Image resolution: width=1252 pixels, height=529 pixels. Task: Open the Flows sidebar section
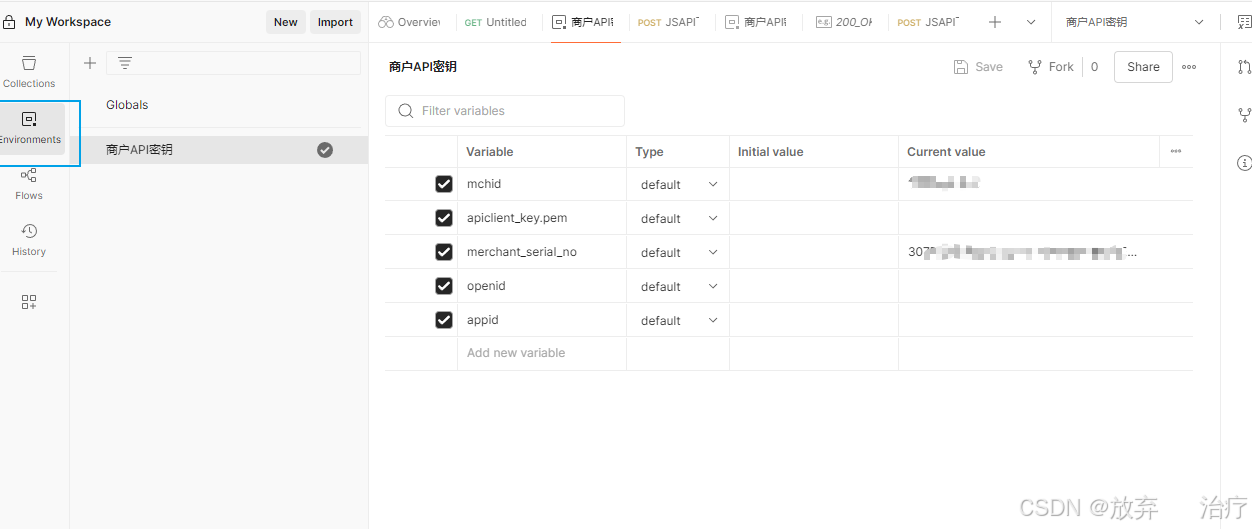(x=29, y=184)
